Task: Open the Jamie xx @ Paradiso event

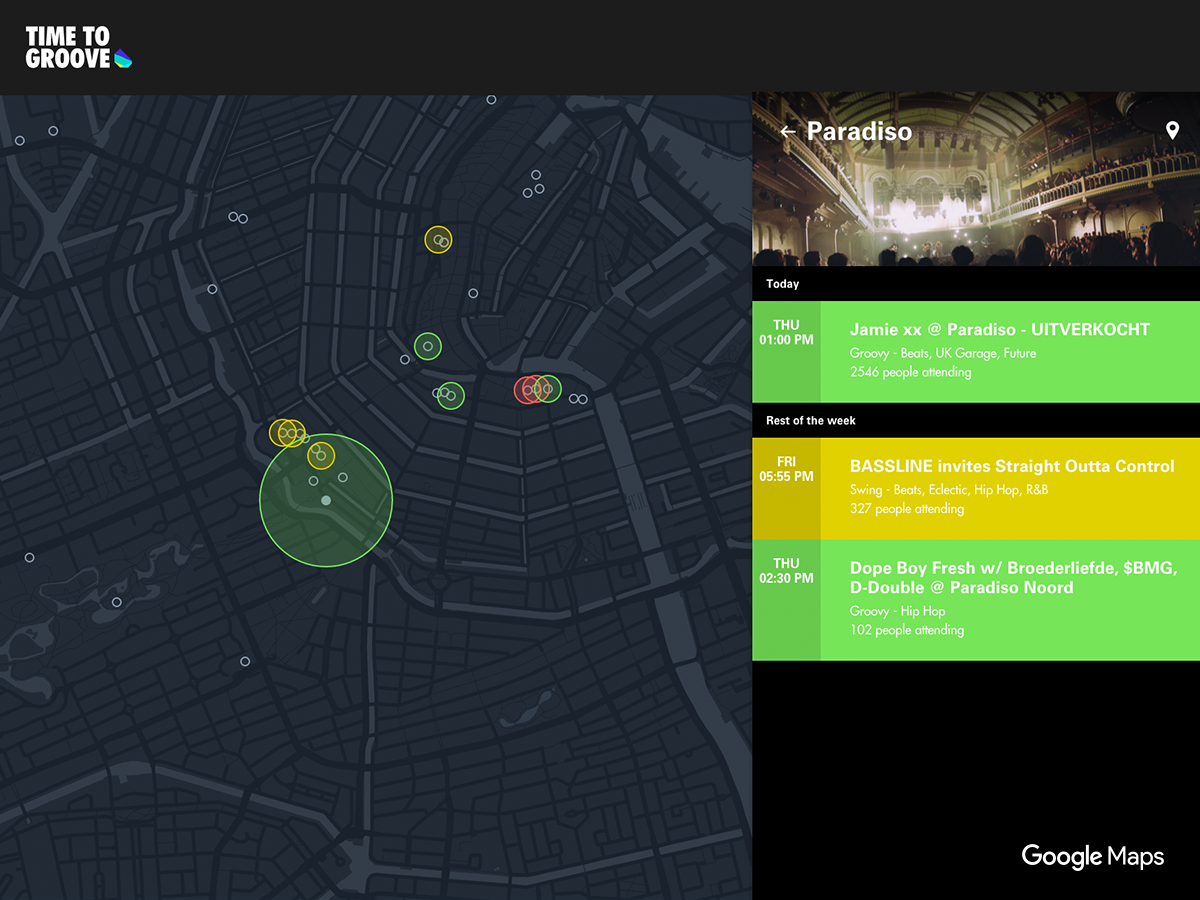Action: (x=976, y=352)
